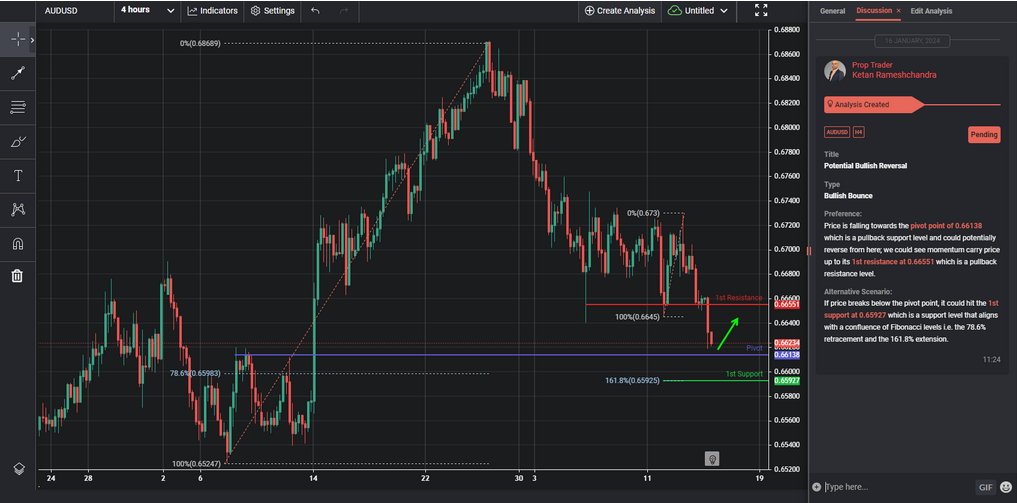This screenshot has height=503, width=1017.
Task: Click the 100%(0.65247) Fibonacci label
Action: [197, 463]
